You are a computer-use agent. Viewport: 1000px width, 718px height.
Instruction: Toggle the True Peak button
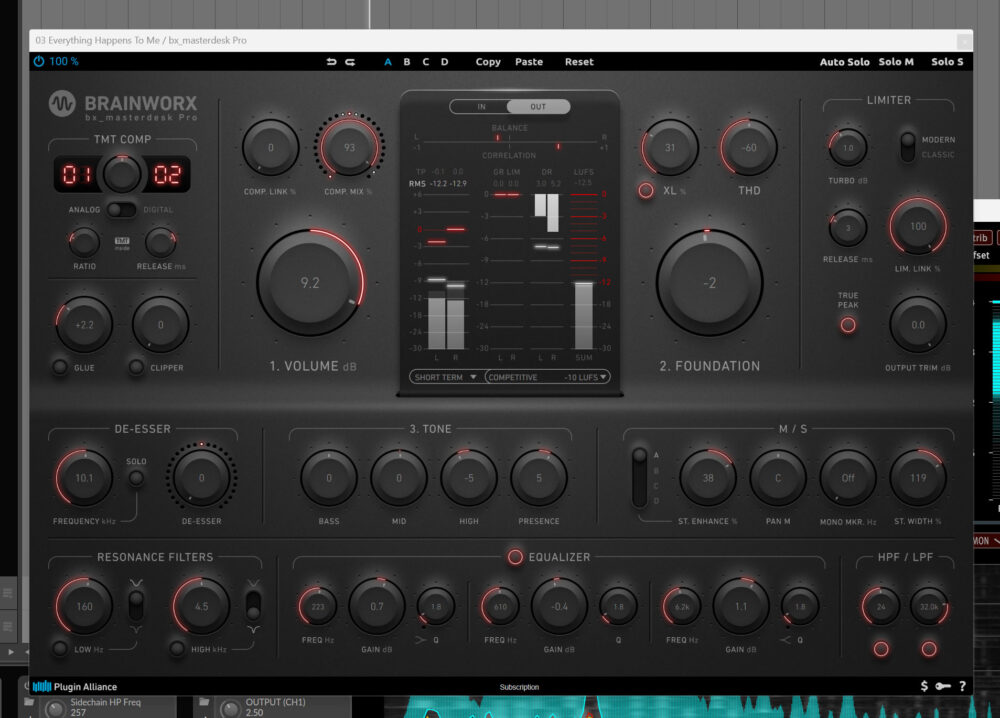click(848, 325)
